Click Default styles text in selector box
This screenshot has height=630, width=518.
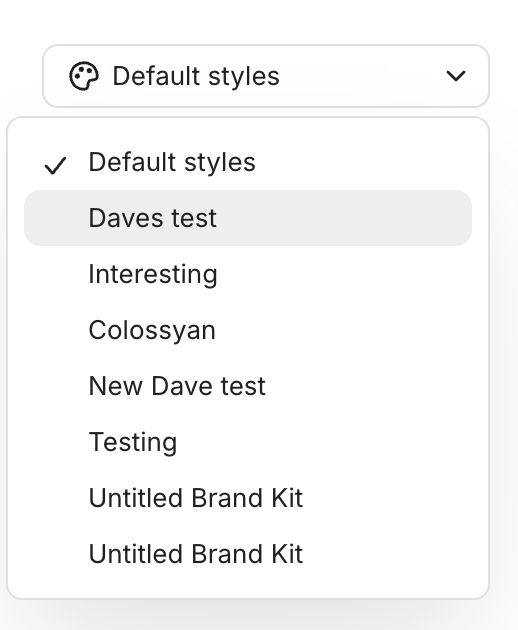click(x=196, y=76)
